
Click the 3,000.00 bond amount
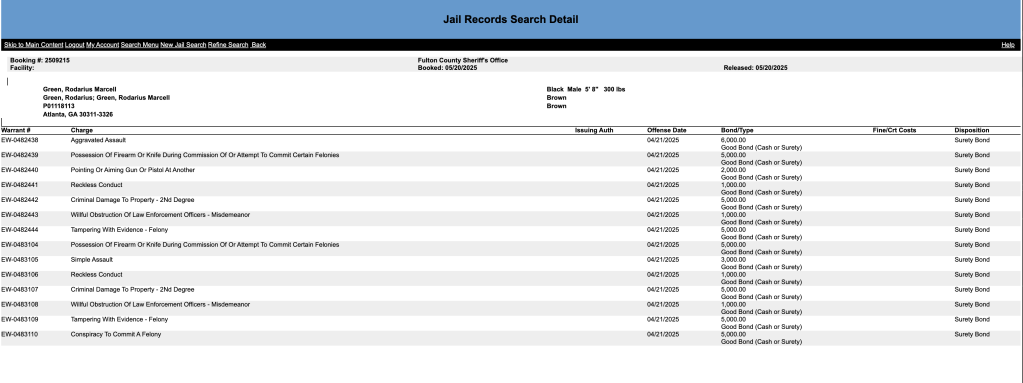(x=733, y=260)
